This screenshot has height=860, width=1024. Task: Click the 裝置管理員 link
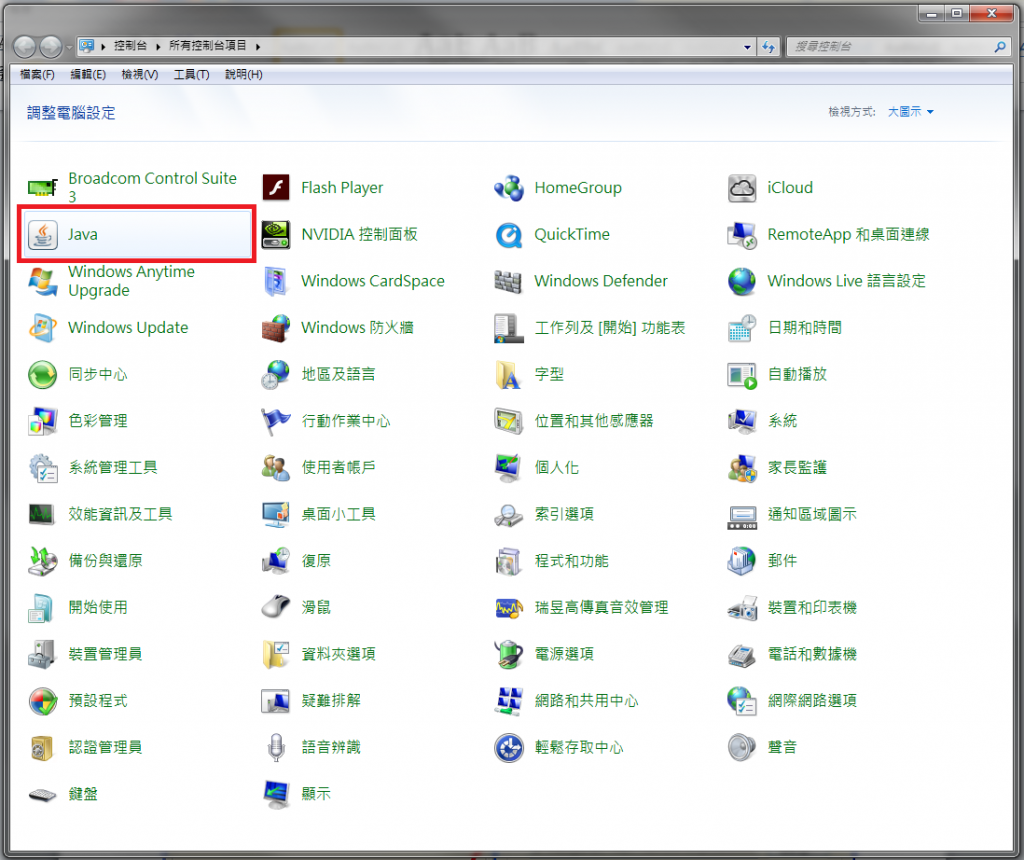pyautogui.click(x=105, y=654)
